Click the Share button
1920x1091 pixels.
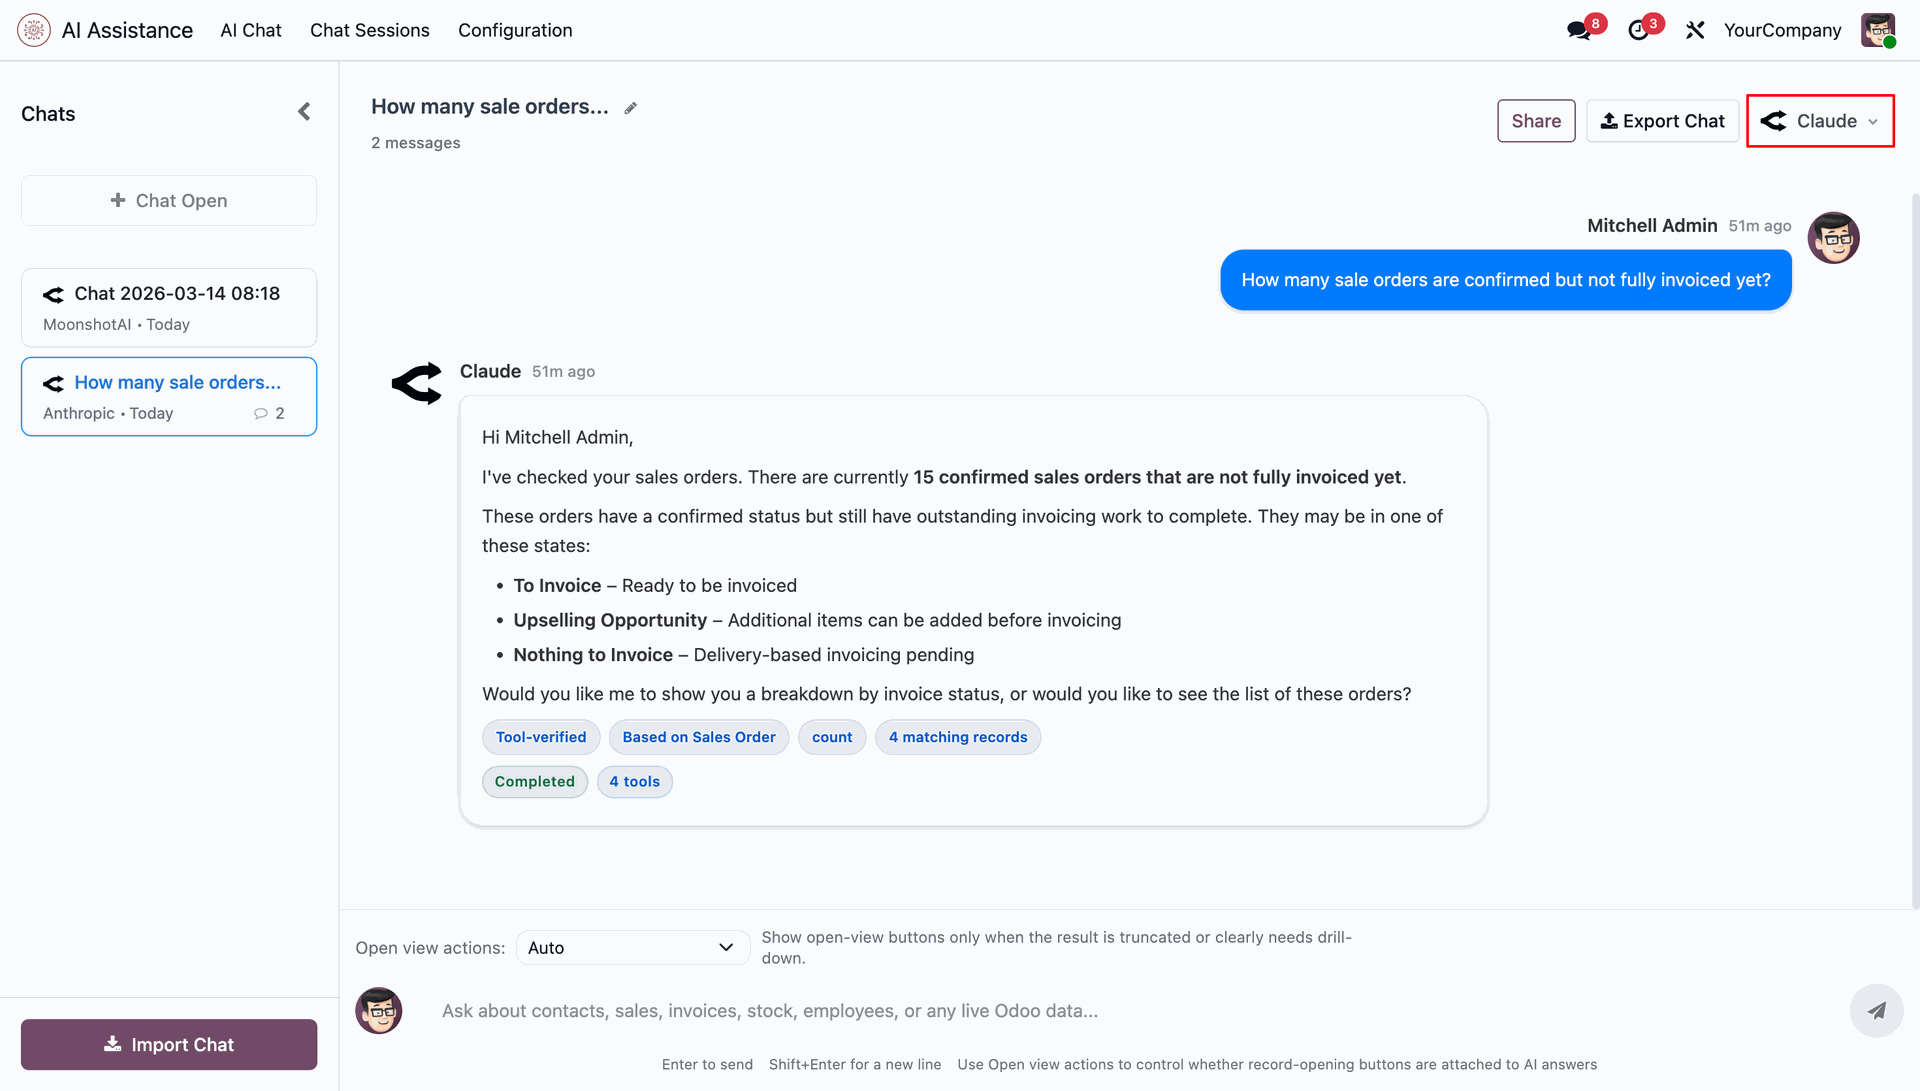pos(1536,121)
